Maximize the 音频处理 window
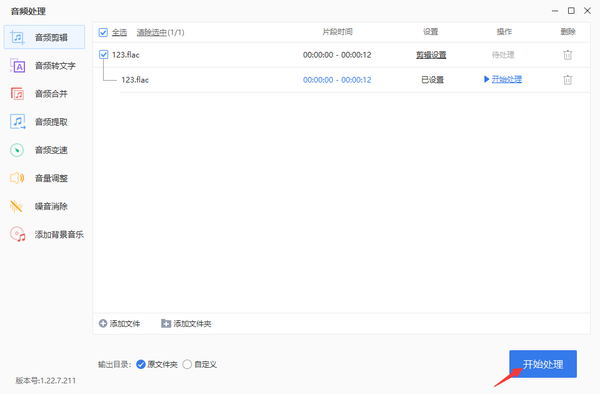The width and height of the screenshot is (600, 394). point(571,11)
